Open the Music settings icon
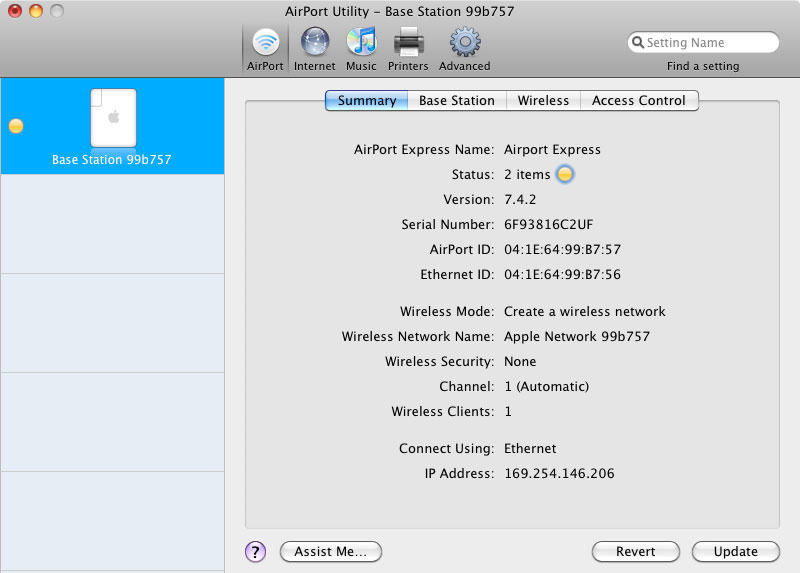The image size is (800, 573). tap(361, 41)
